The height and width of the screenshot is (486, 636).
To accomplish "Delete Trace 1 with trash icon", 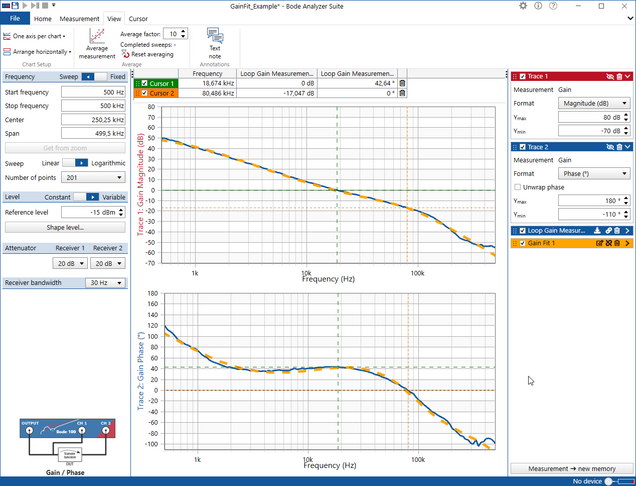I will click(619, 76).
